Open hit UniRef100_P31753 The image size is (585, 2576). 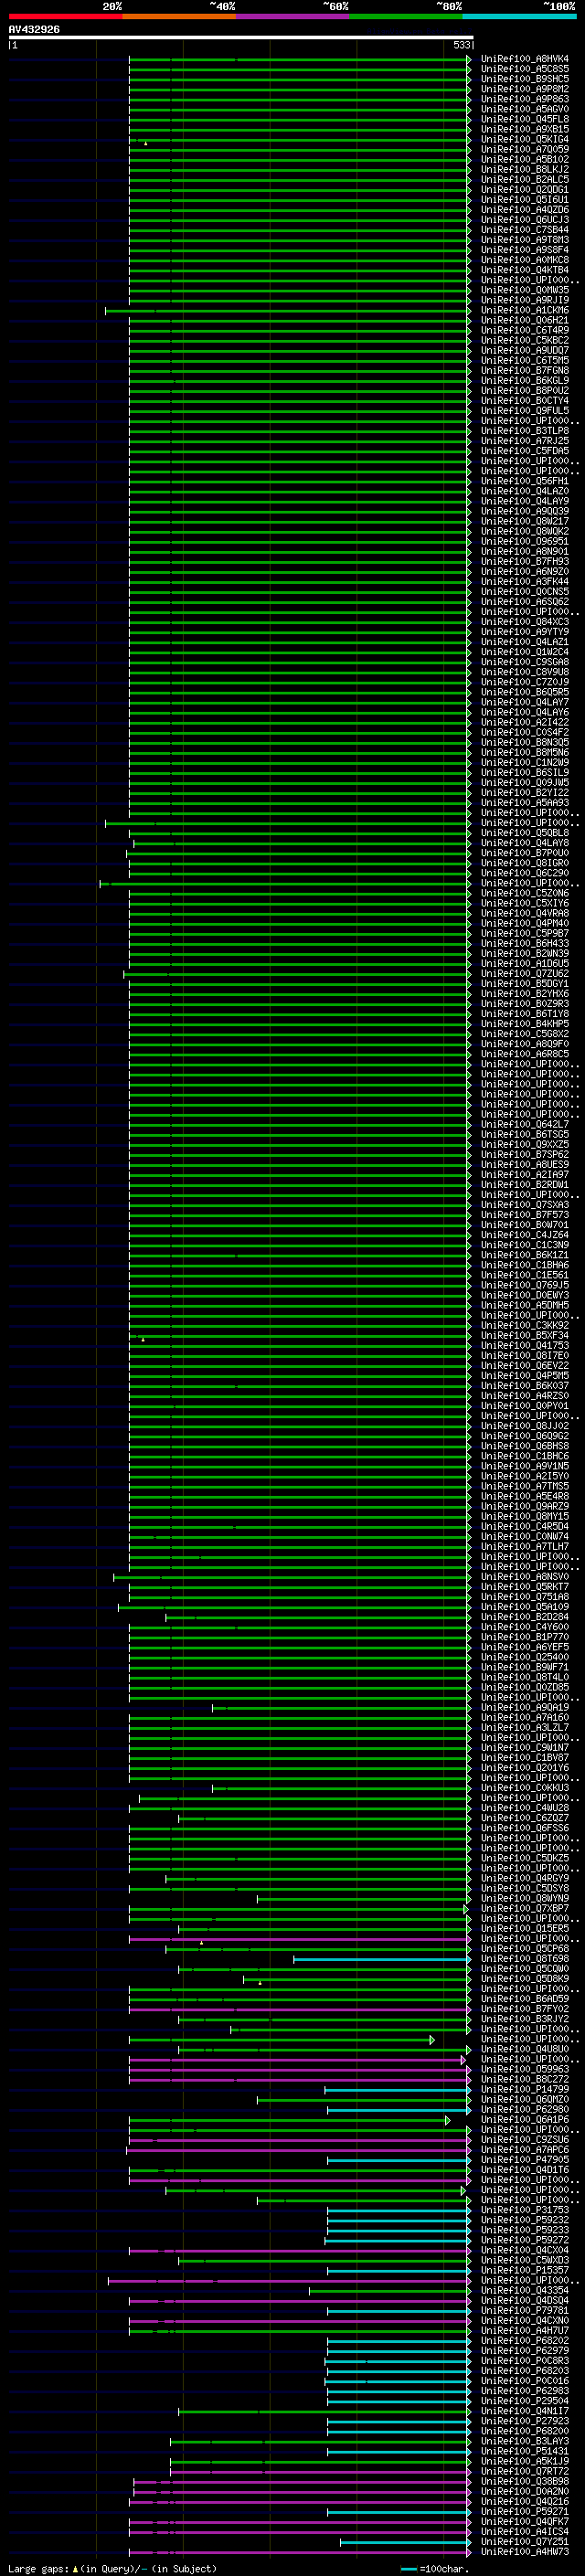pos(525,2209)
